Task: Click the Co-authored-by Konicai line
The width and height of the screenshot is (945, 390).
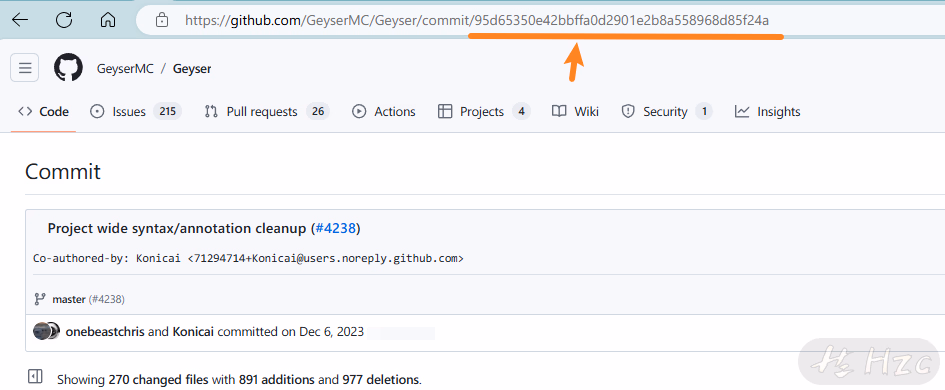Action: point(248,259)
